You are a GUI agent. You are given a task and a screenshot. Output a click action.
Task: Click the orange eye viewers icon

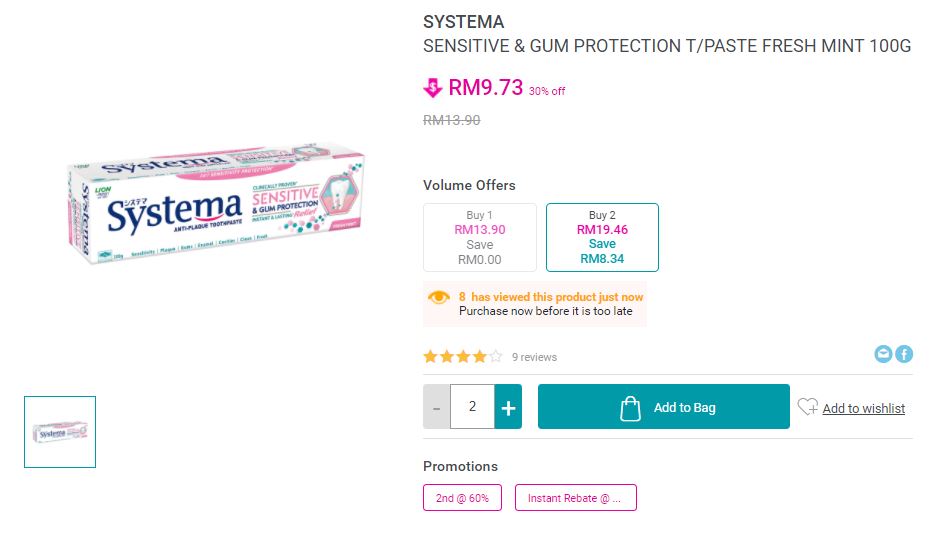(x=438, y=297)
